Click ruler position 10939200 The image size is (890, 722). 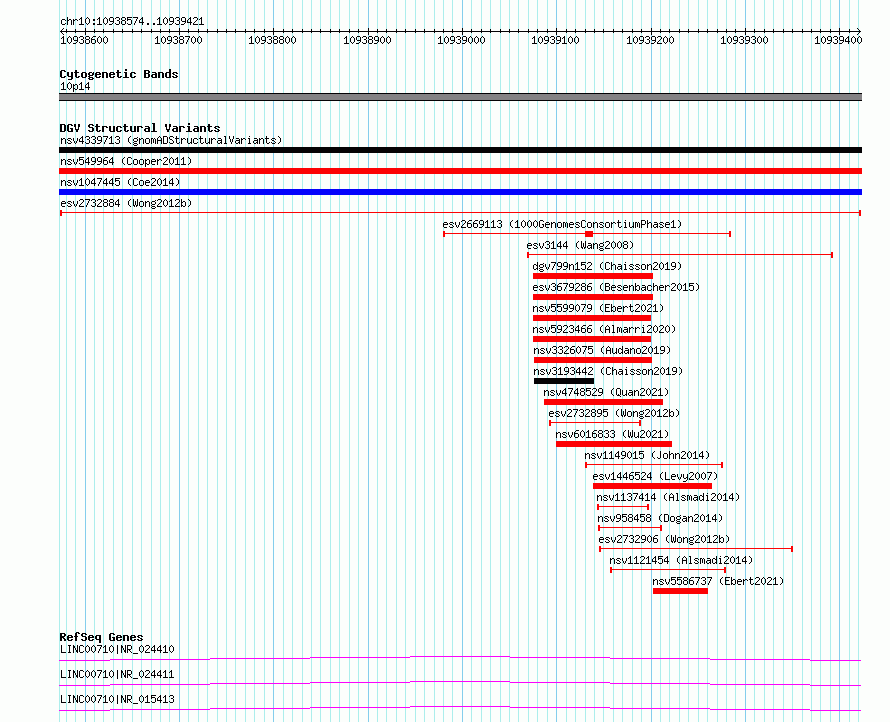coord(650,40)
